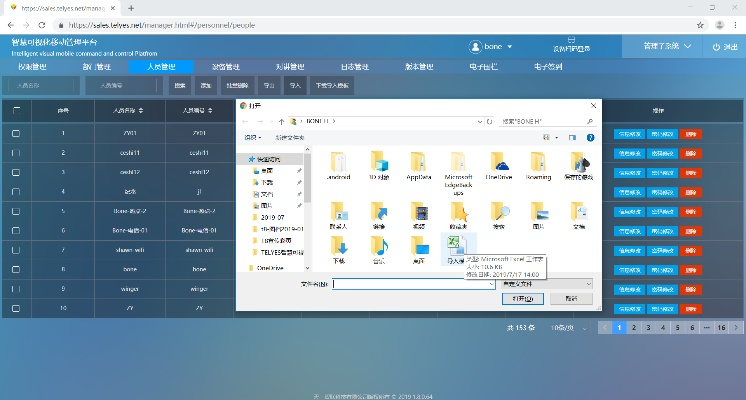Go to page 3 in pagination
Screen dimensions: 746x400
point(648,327)
